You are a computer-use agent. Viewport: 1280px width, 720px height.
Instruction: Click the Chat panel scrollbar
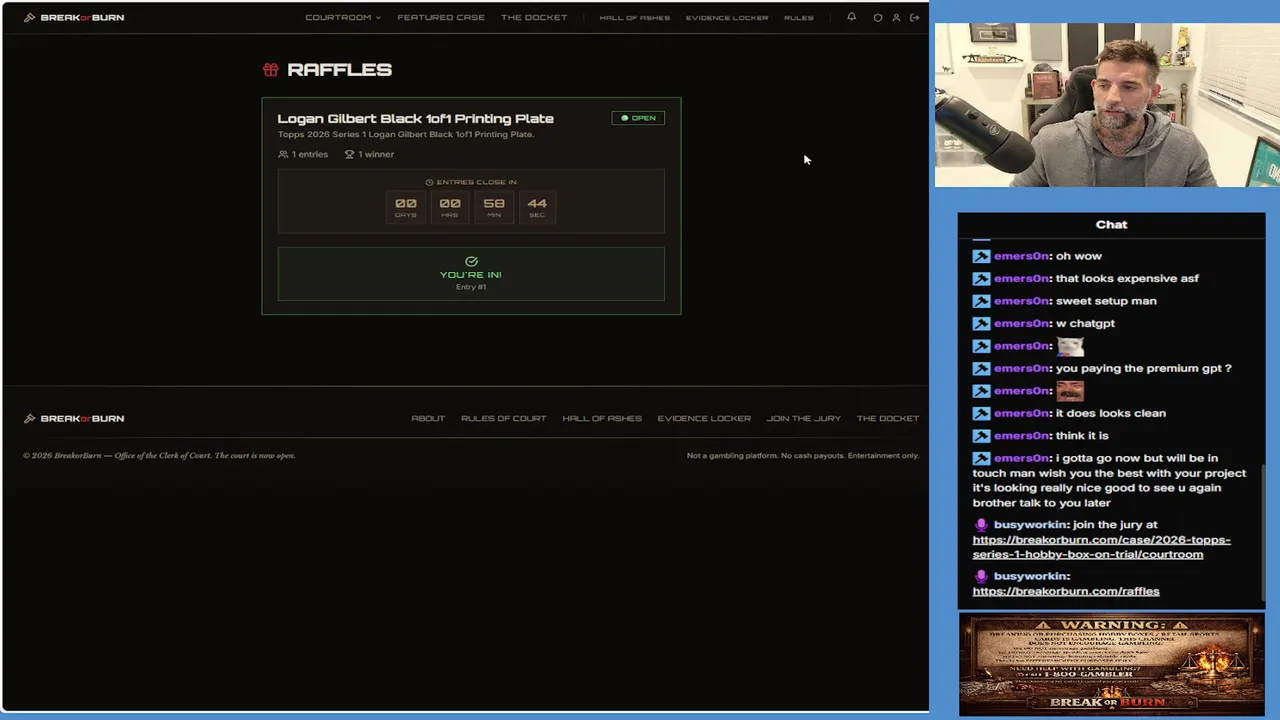1262,535
